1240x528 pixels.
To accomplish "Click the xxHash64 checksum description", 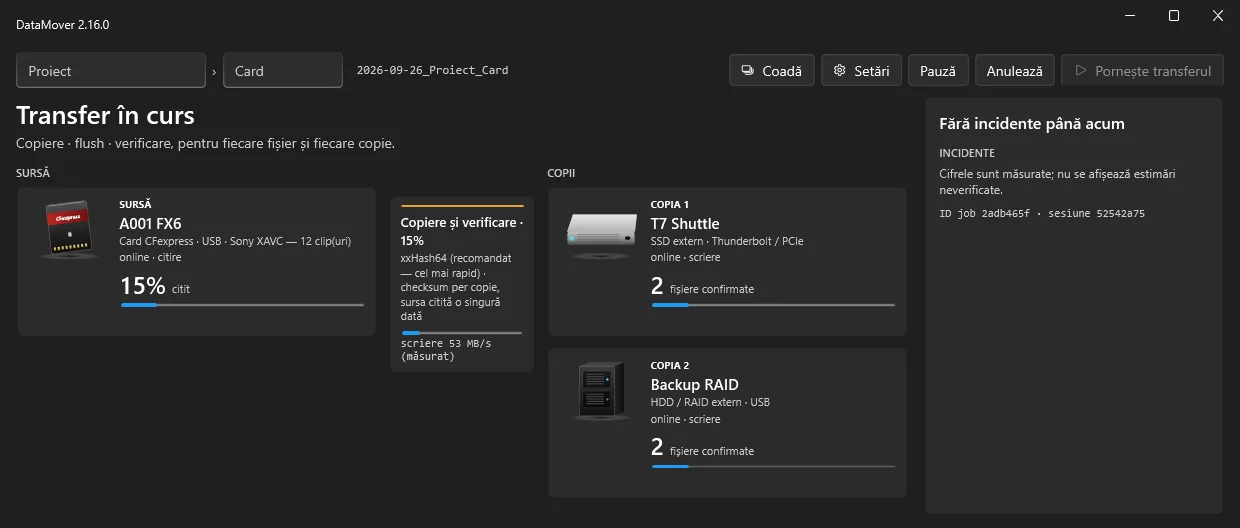I will 457,287.
